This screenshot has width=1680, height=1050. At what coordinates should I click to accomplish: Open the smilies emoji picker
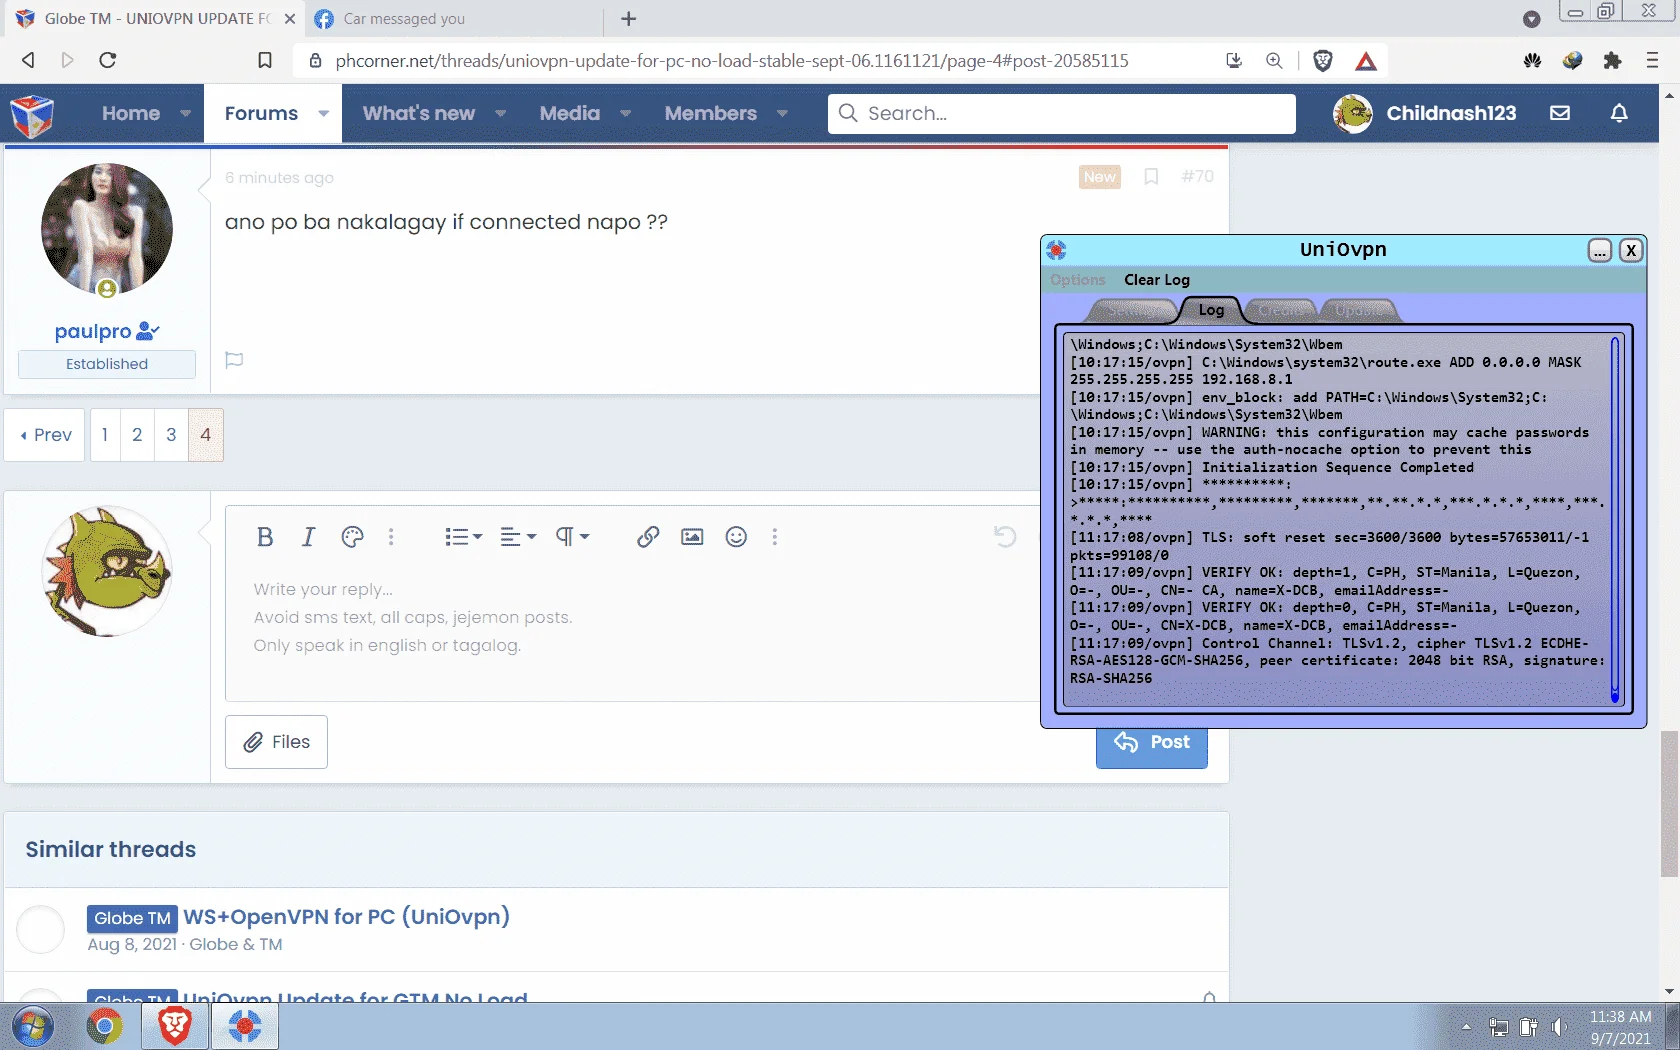pyautogui.click(x=736, y=537)
